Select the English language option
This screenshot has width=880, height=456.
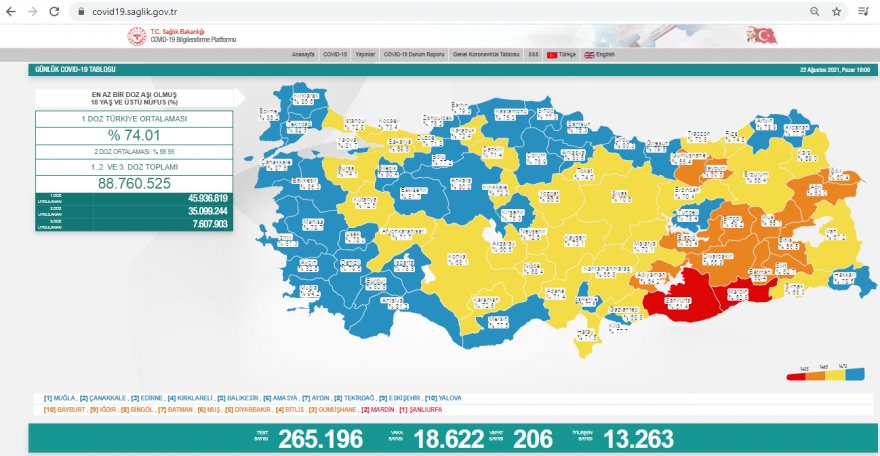603,54
